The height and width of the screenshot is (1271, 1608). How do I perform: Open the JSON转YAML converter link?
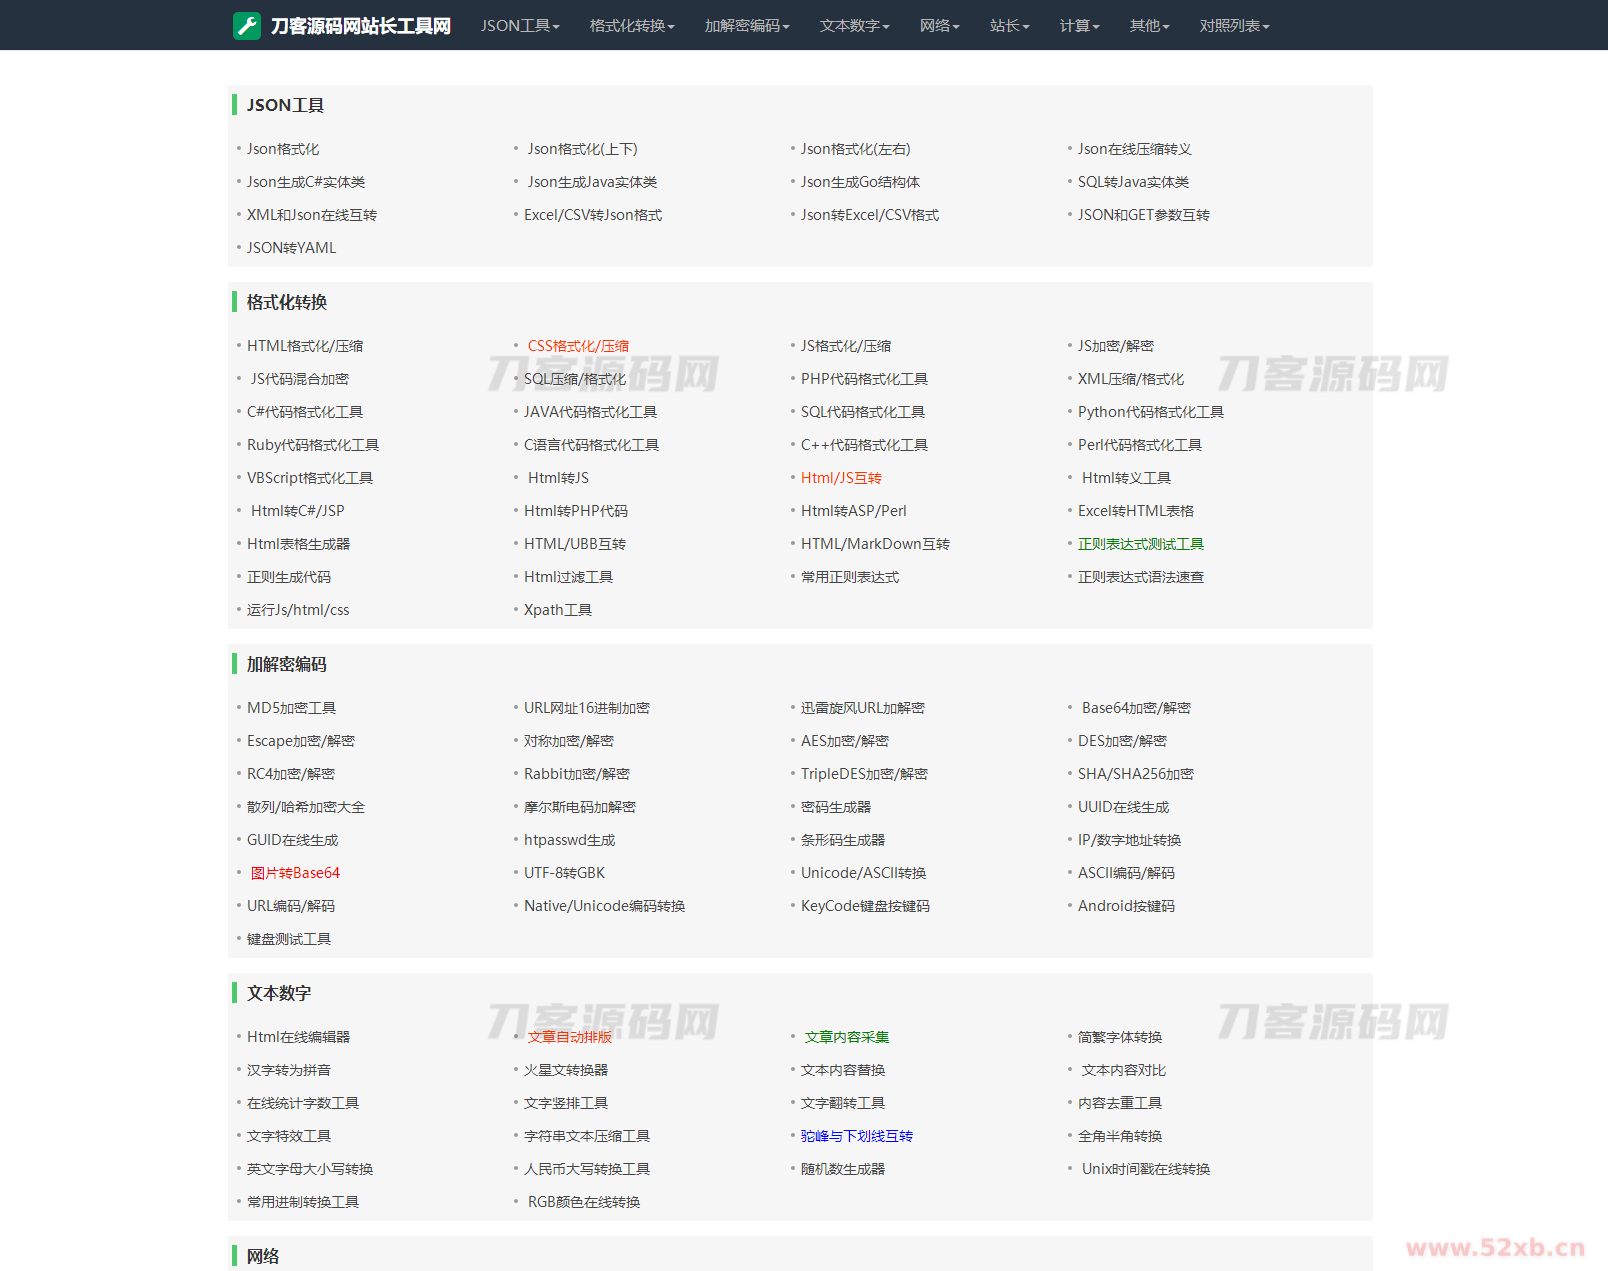pos(291,248)
